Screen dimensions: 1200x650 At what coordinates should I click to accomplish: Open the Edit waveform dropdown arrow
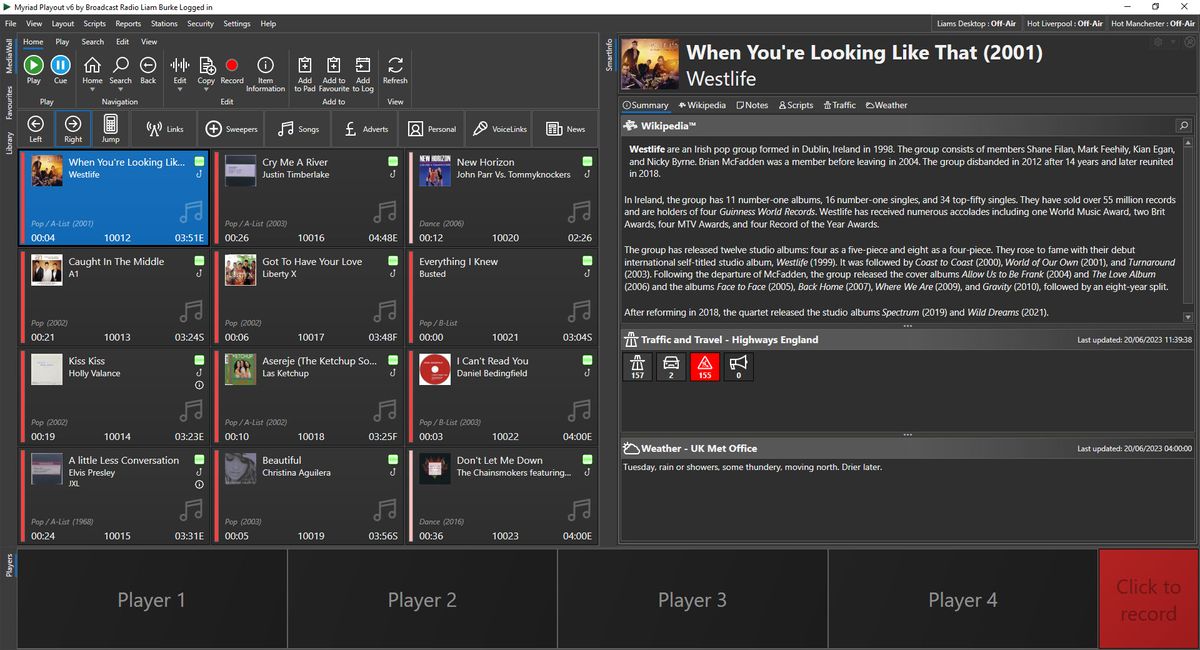(180, 89)
